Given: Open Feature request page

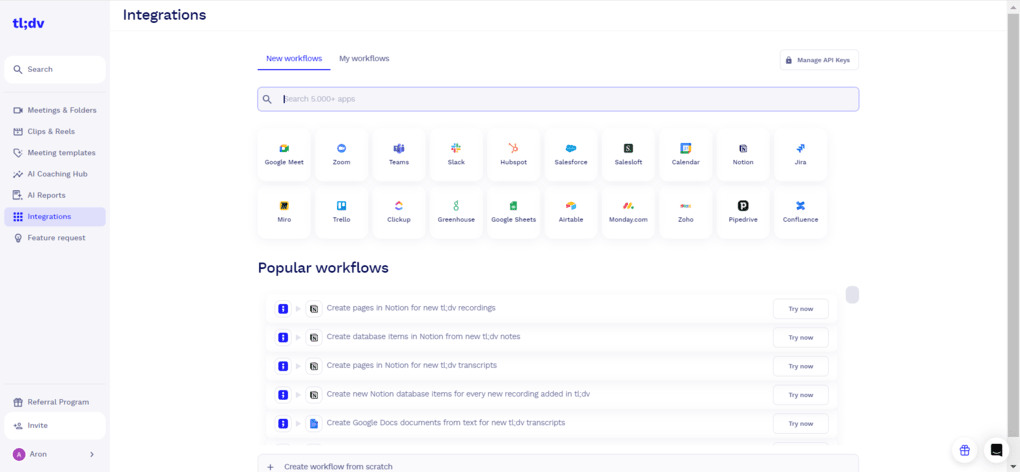Looking at the screenshot, I should (x=55, y=238).
